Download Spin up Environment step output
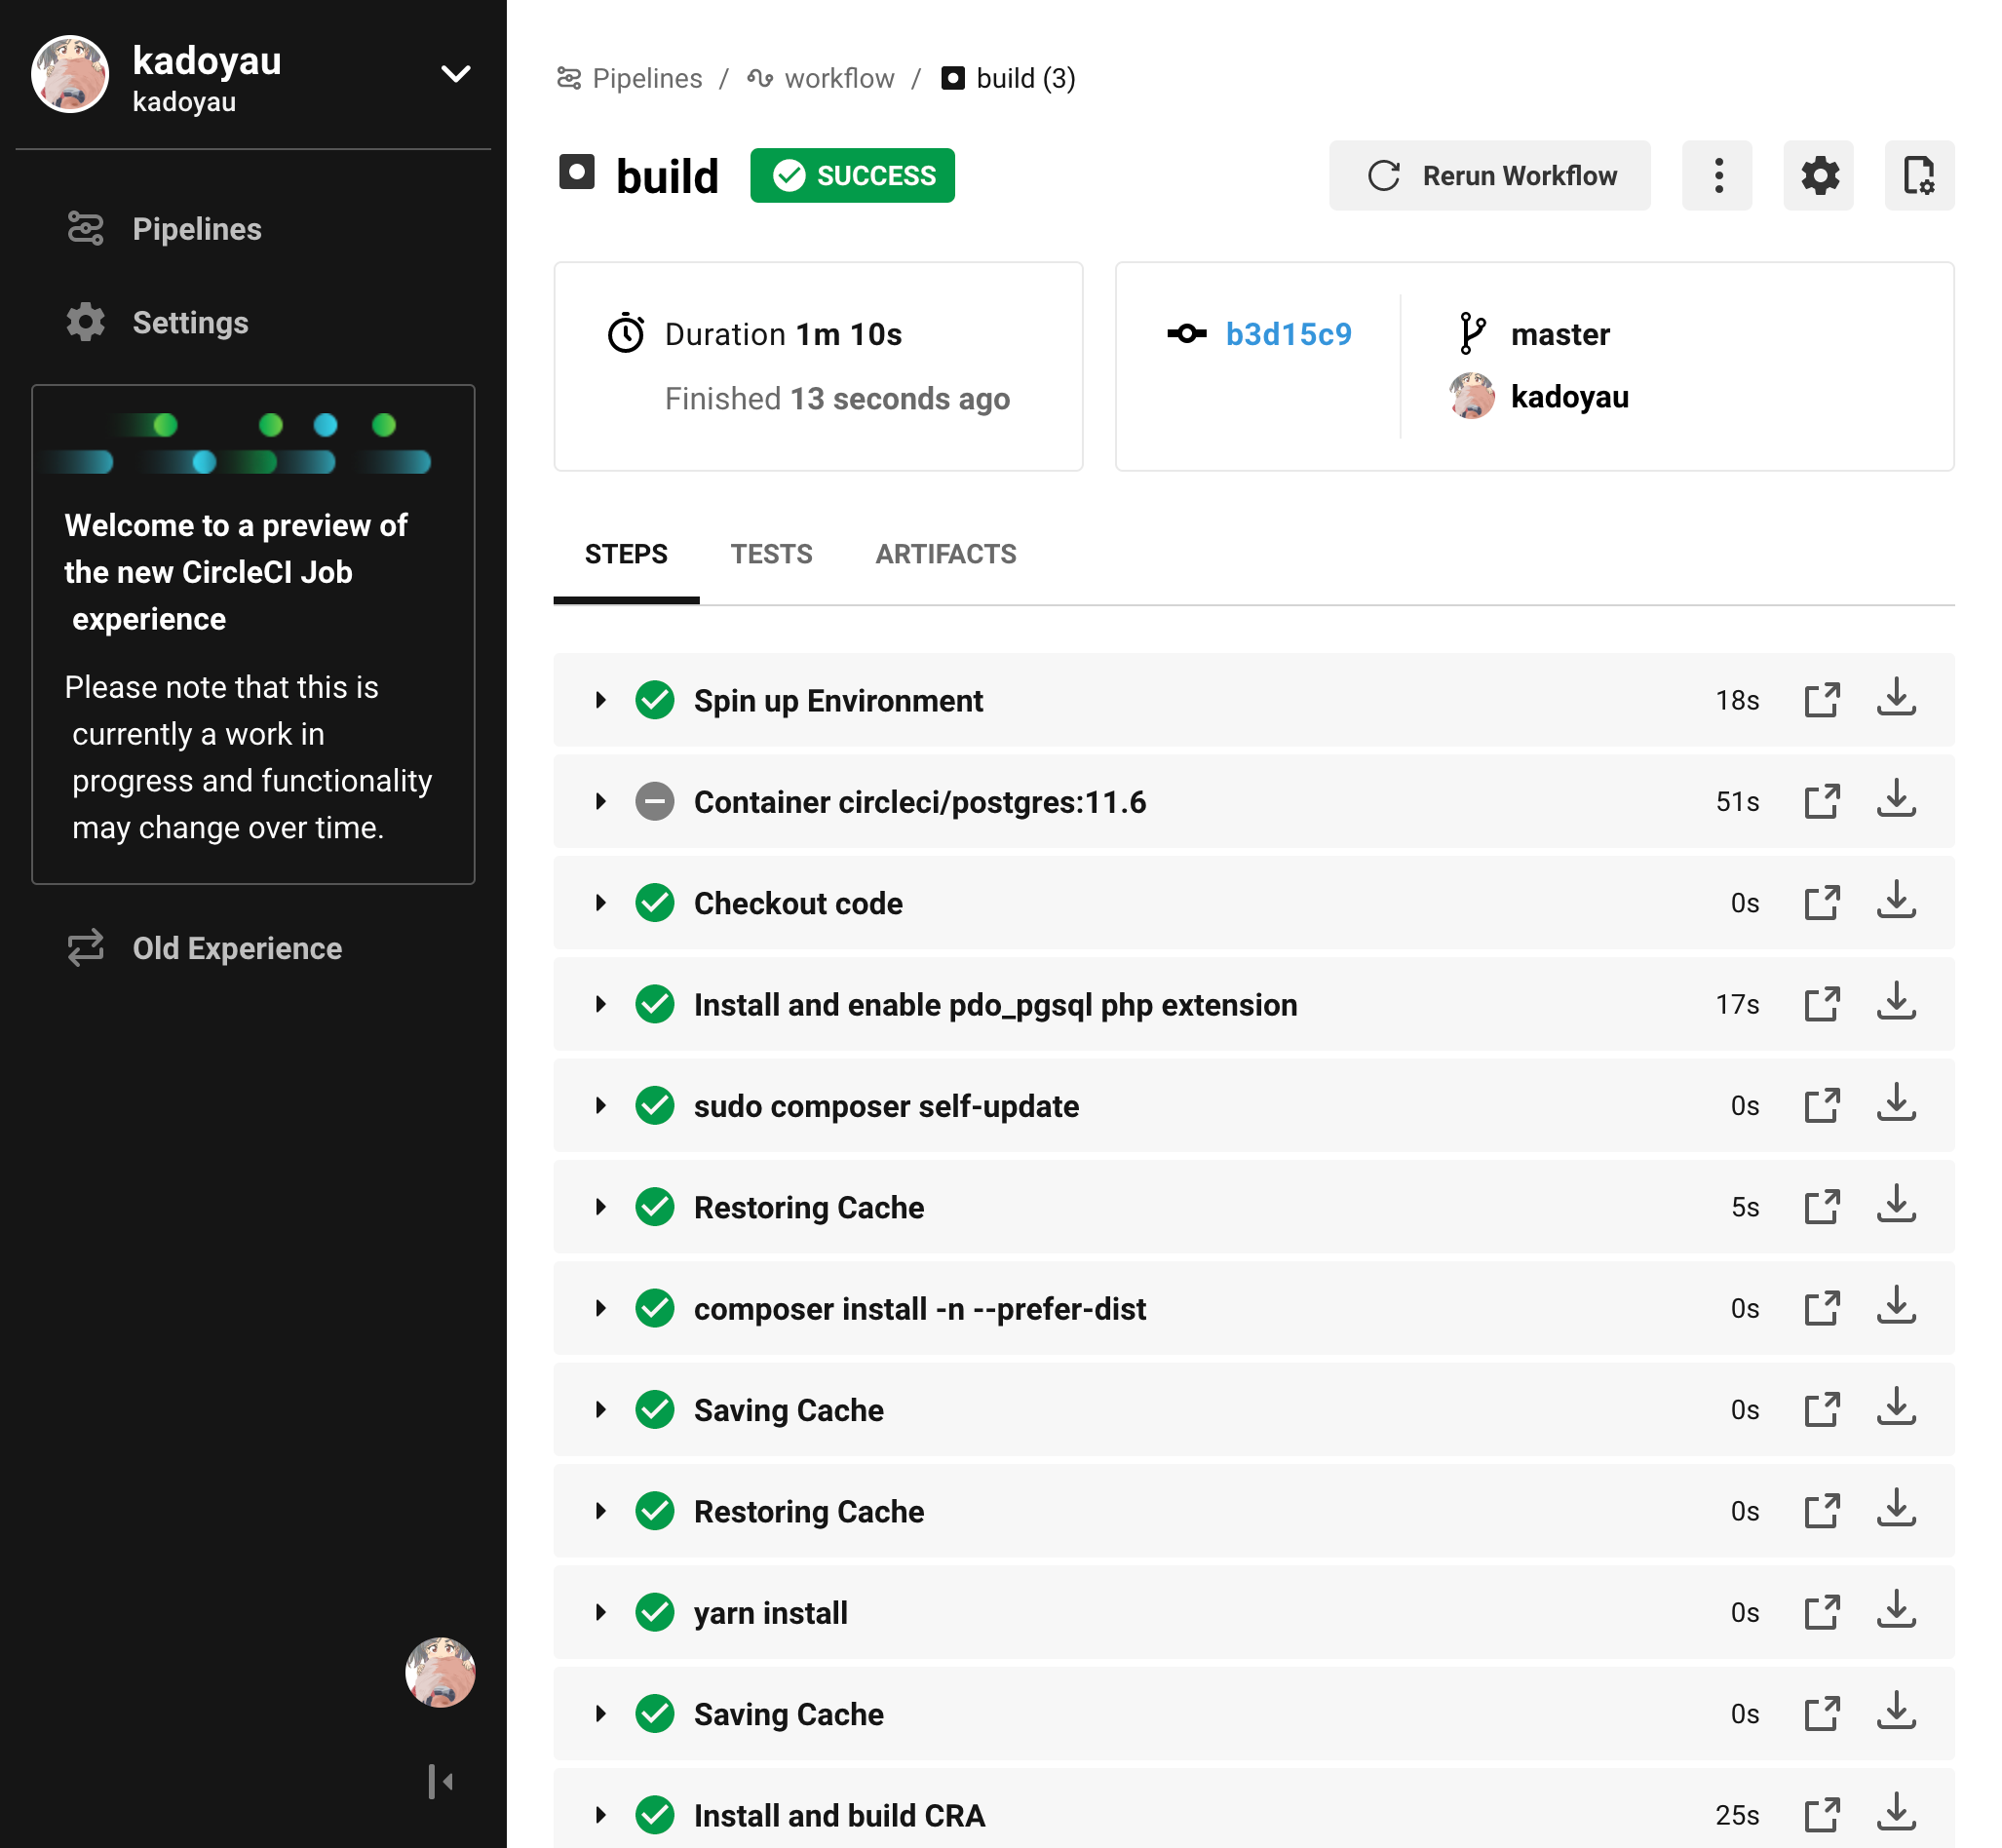The image size is (2002, 1848). tap(1895, 699)
